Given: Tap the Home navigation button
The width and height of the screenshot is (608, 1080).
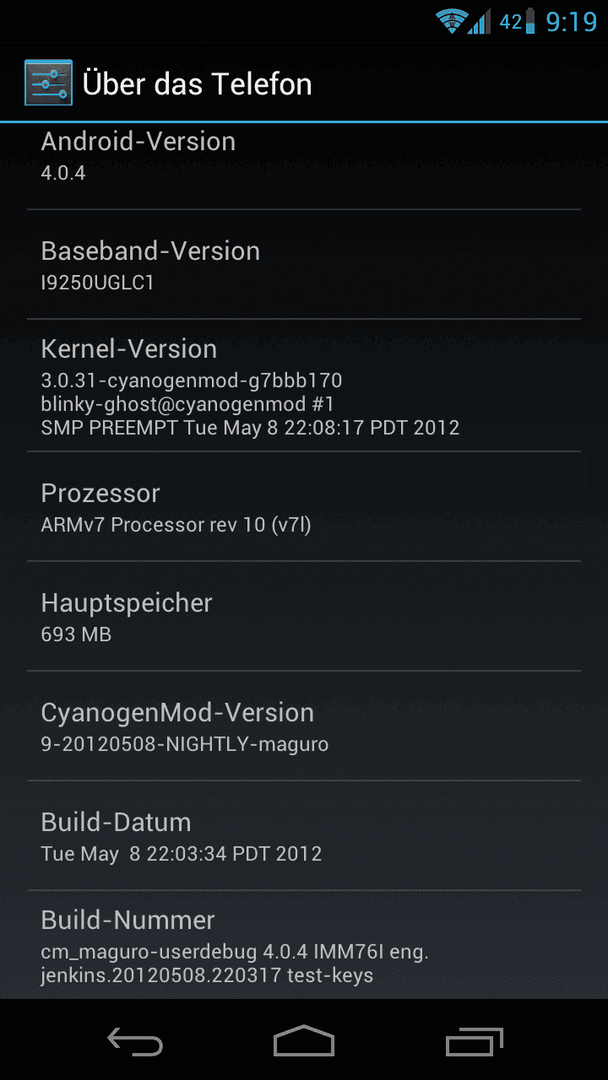Looking at the screenshot, I should pos(304,1041).
